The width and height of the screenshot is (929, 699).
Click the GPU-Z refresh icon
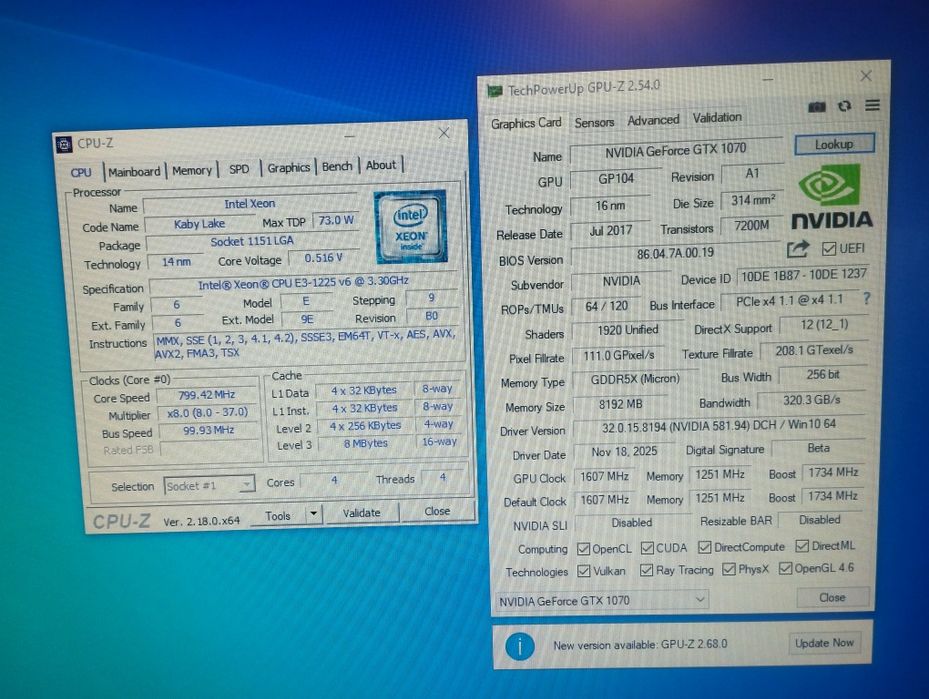[844, 106]
